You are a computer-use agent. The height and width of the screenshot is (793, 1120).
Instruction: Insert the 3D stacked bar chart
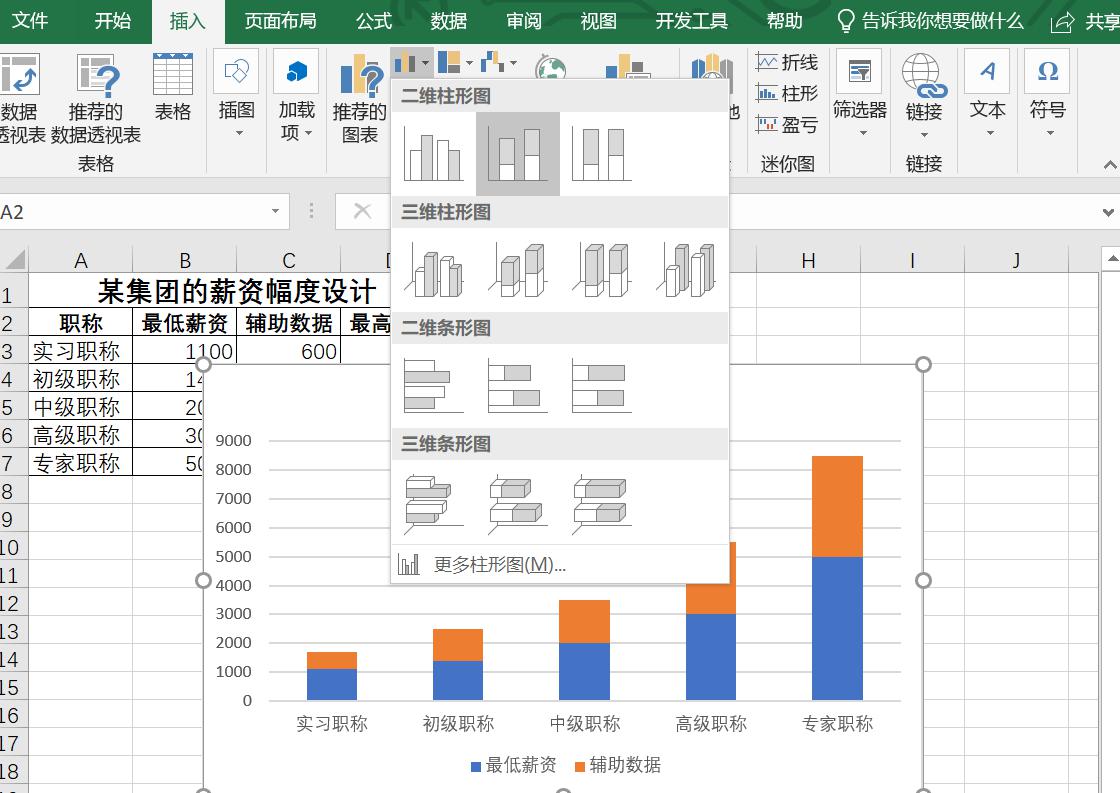click(518, 502)
